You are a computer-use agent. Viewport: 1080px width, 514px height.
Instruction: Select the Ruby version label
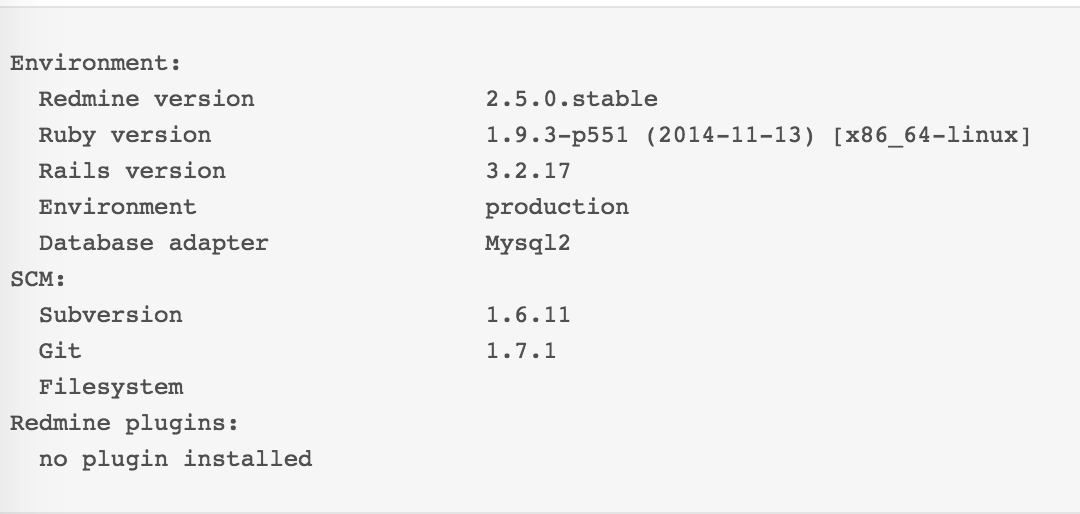coord(125,135)
